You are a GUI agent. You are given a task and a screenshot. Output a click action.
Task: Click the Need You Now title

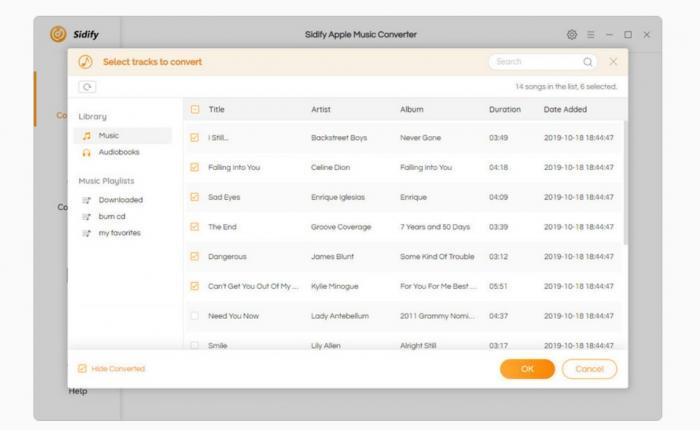pyautogui.click(x=233, y=316)
